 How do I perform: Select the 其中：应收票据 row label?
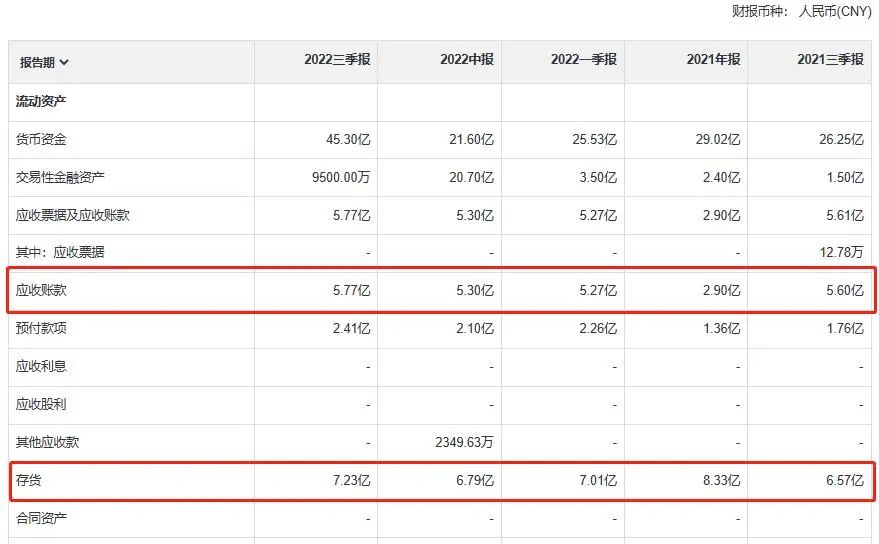click(x=60, y=252)
